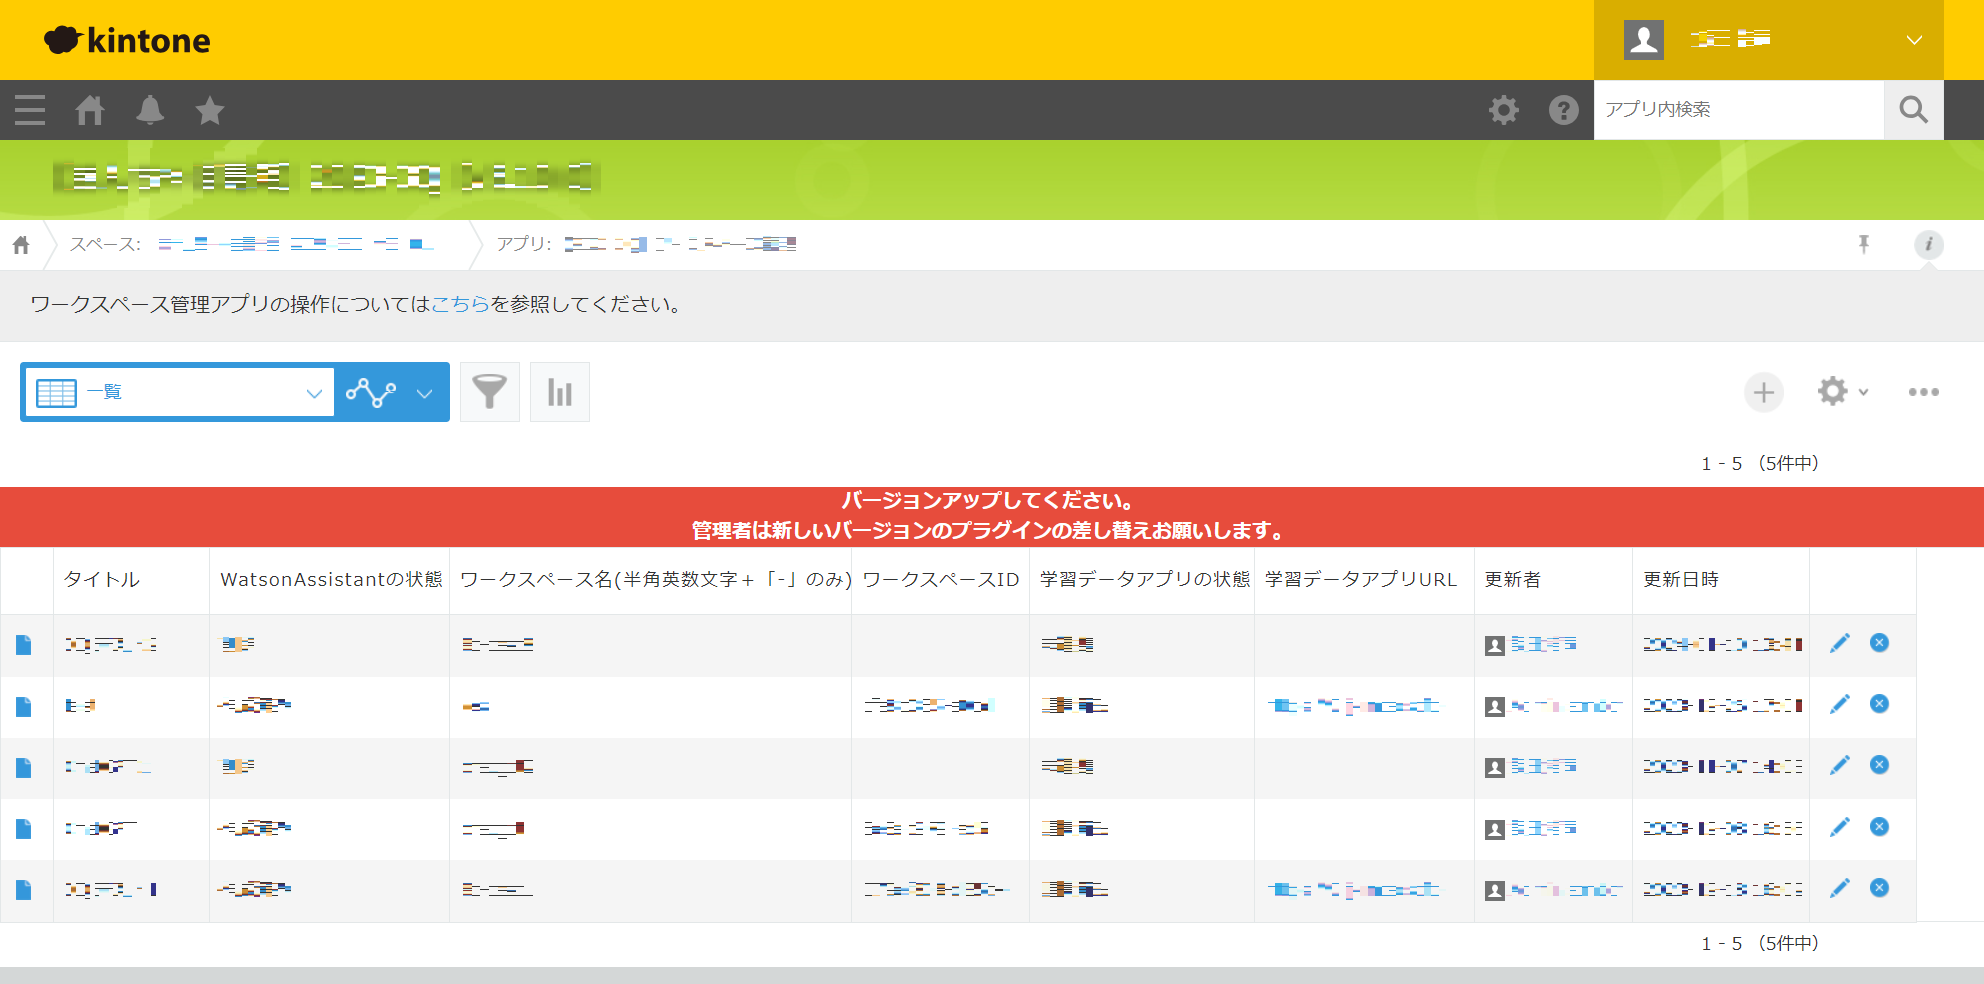Delete the last record in the list
This screenshot has height=984, width=1984.
(1879, 888)
